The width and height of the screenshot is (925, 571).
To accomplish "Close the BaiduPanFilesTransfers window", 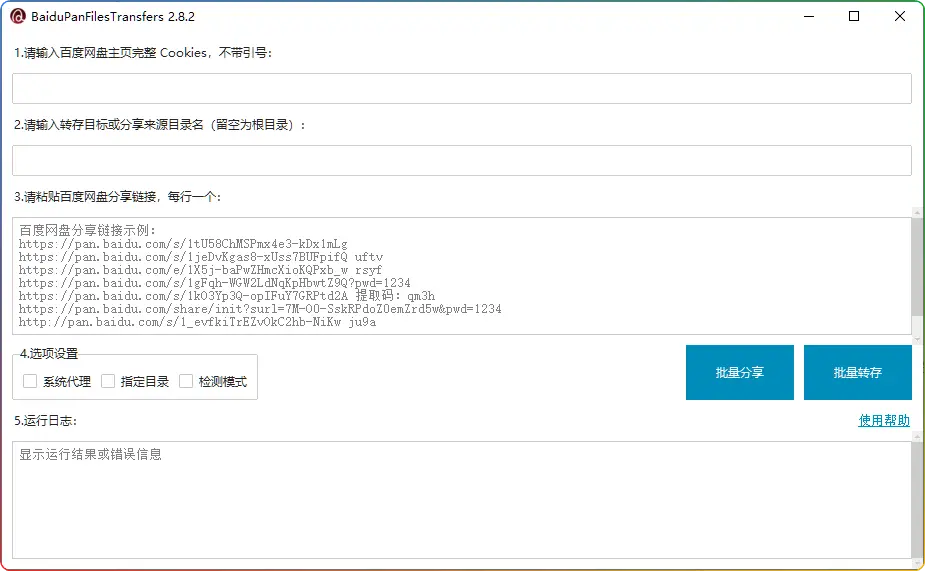I will click(x=900, y=16).
